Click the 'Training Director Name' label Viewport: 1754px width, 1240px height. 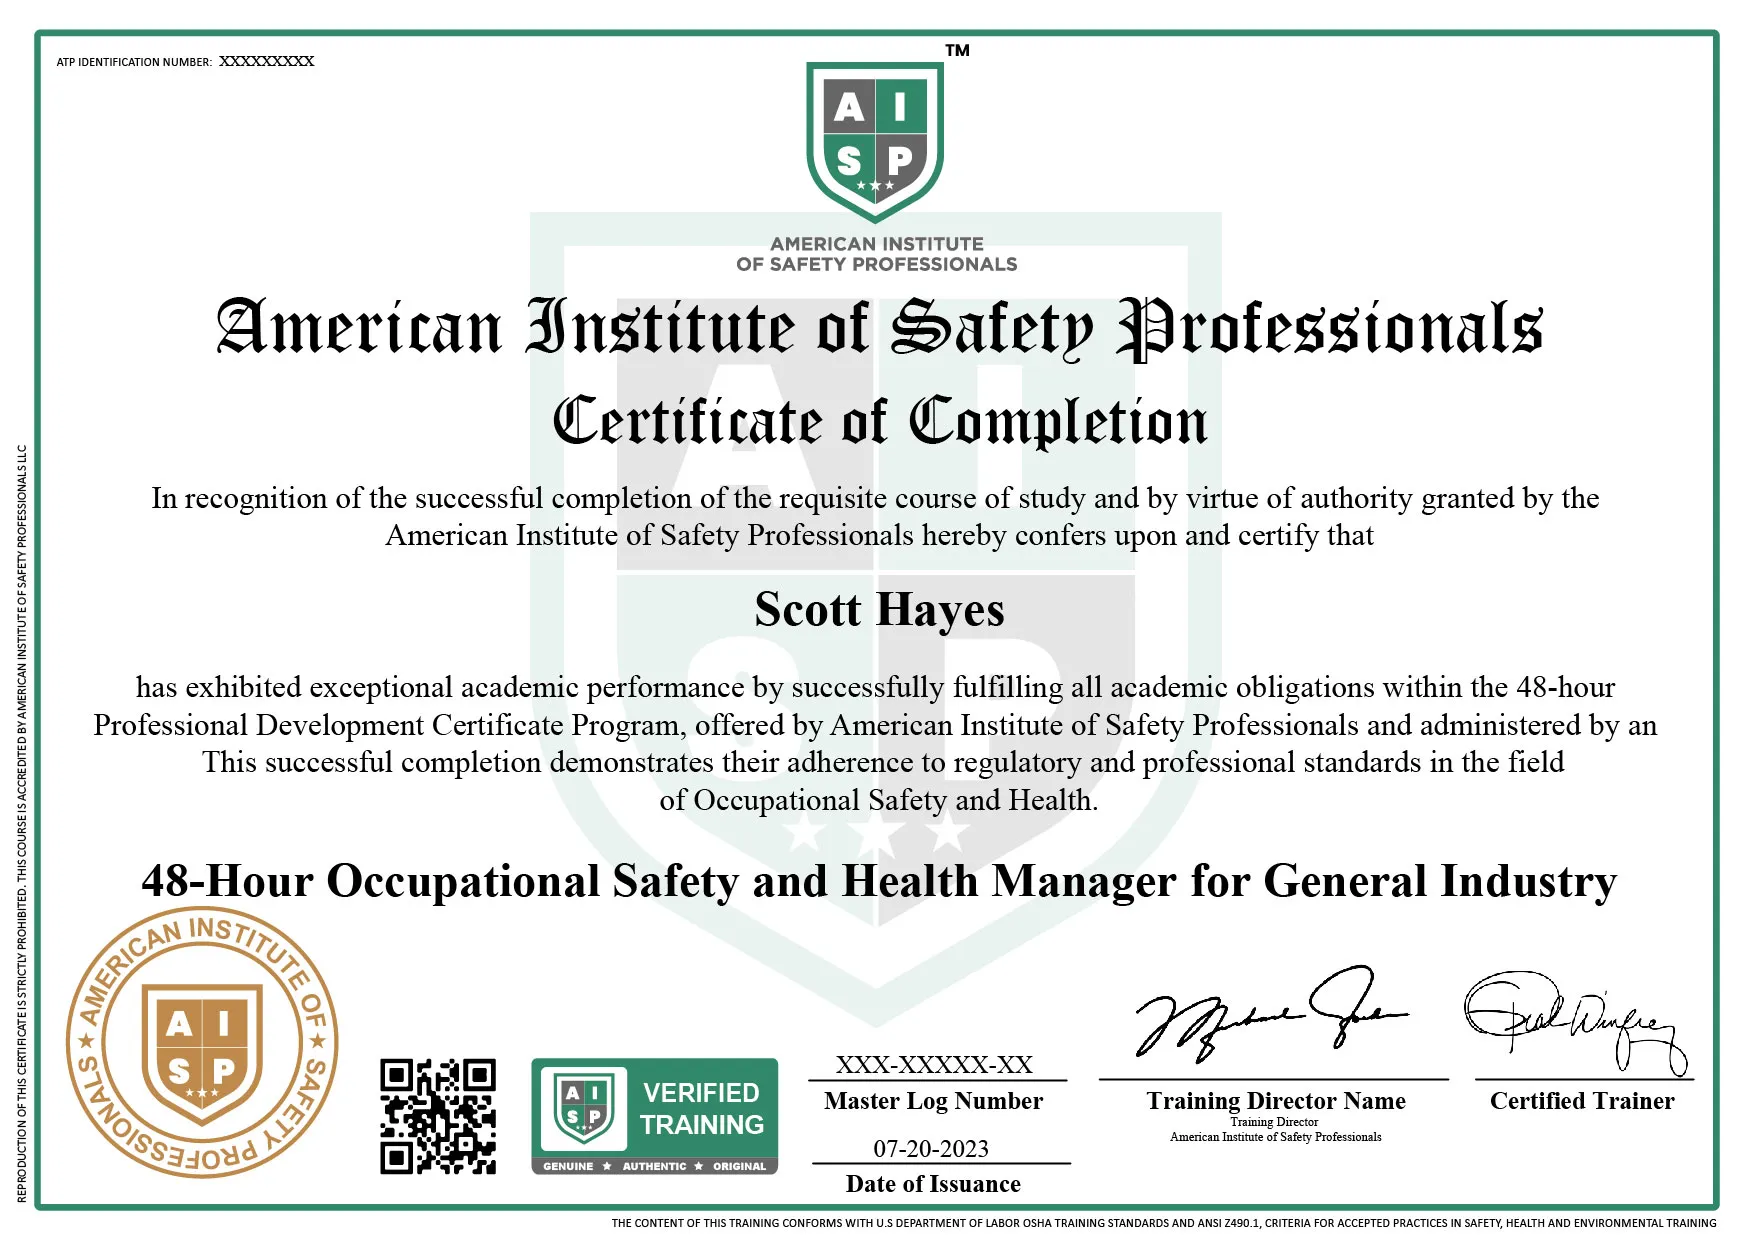[1276, 1101]
